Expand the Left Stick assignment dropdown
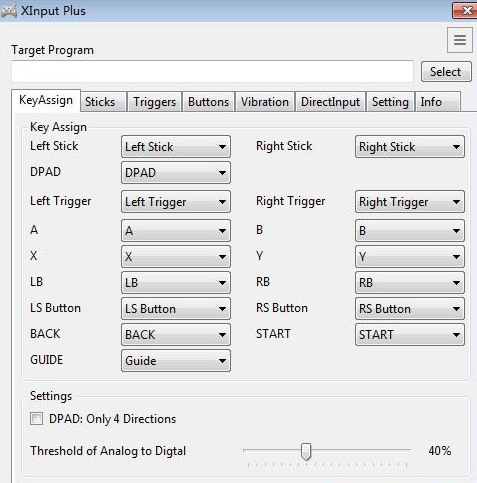 [x=176, y=147]
